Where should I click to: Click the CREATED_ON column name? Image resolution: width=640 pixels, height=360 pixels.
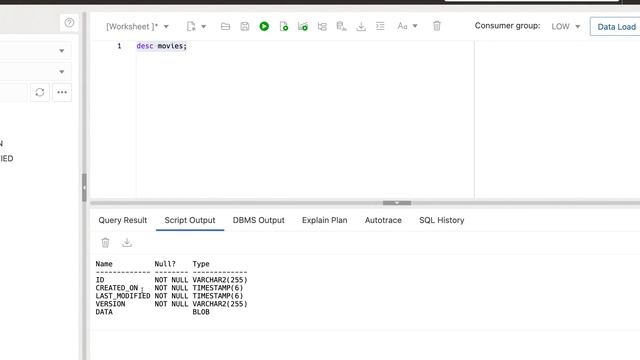pos(117,288)
